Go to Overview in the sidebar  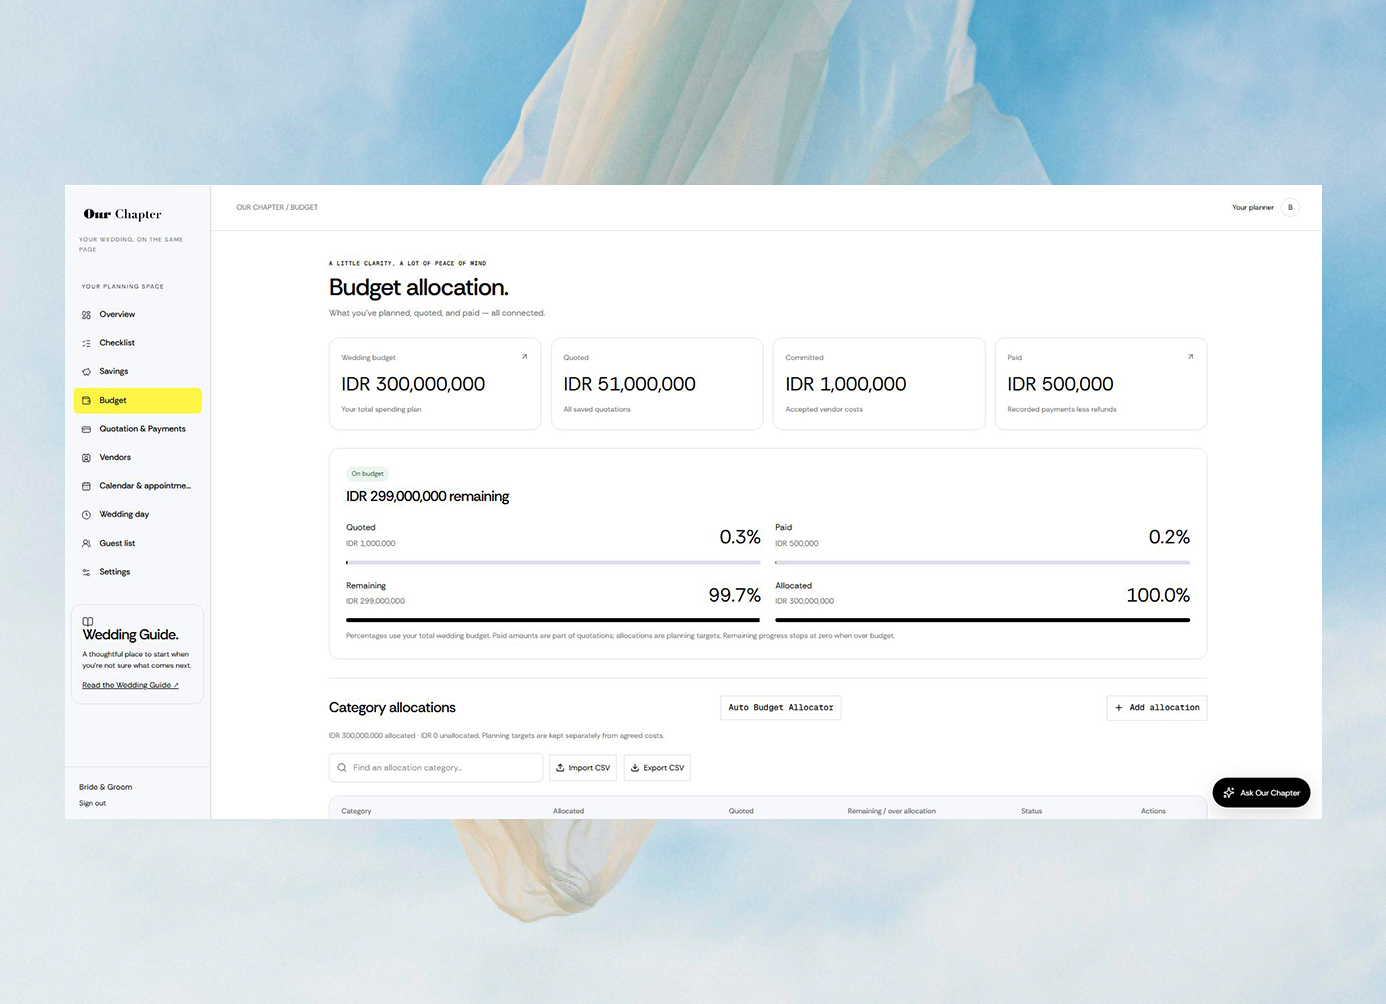(138, 315)
